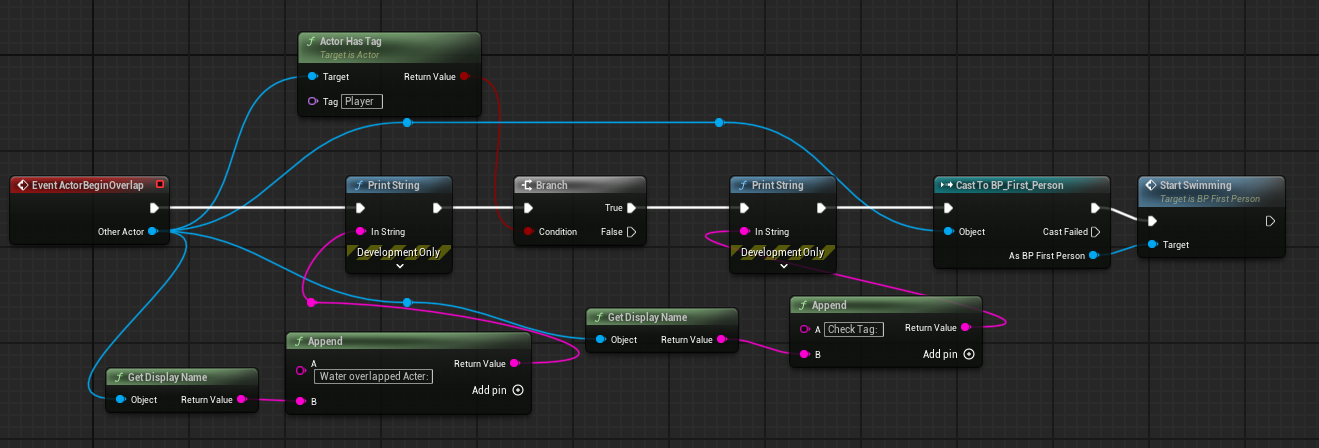Click the Check Tag: text field

click(x=854, y=329)
